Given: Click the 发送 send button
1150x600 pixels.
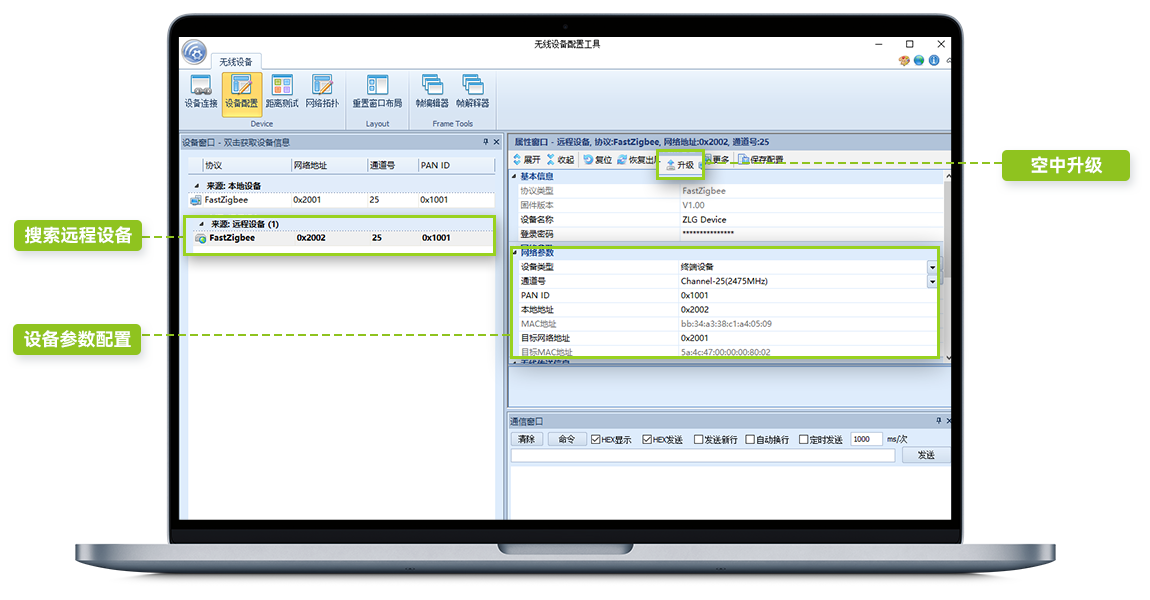Looking at the screenshot, I should coord(925,455).
